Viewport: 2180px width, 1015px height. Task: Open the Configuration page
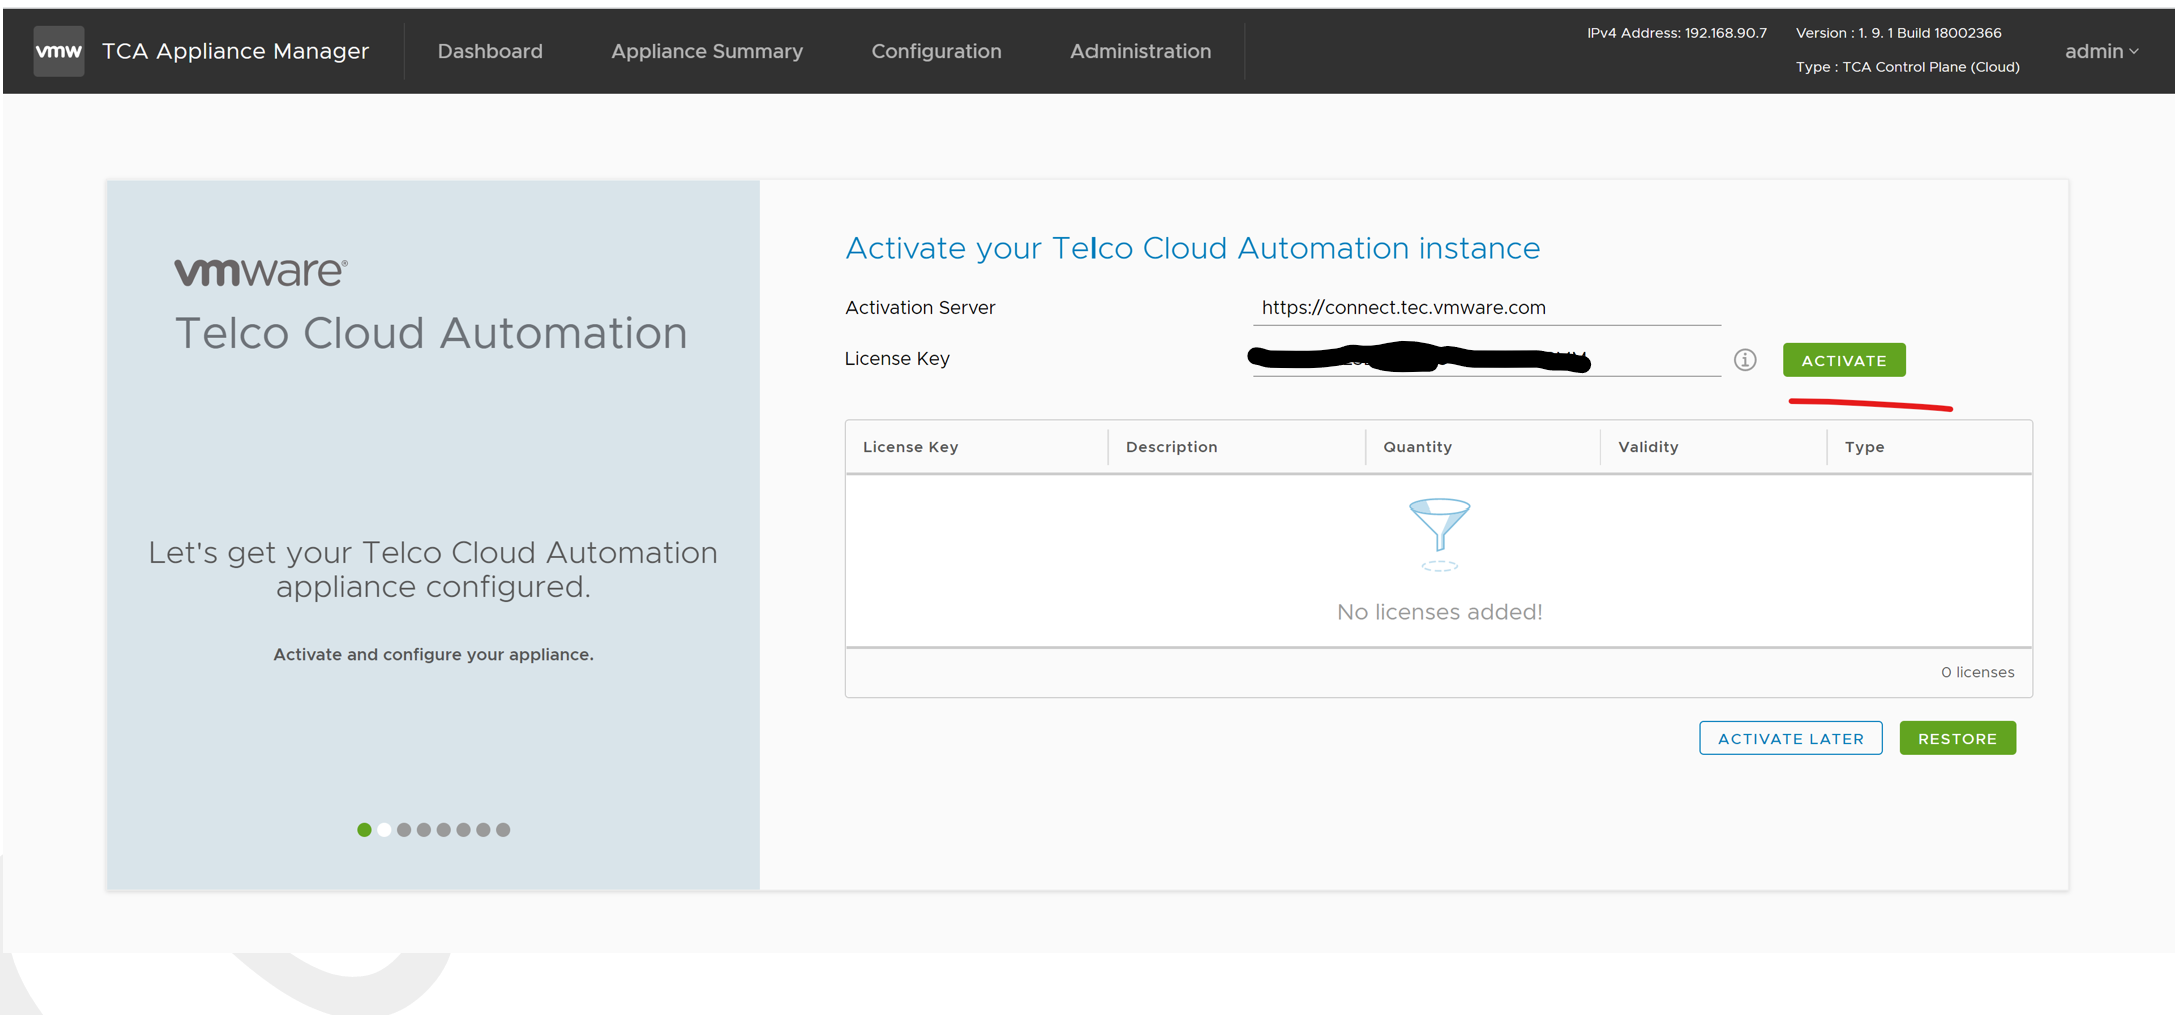tap(936, 51)
